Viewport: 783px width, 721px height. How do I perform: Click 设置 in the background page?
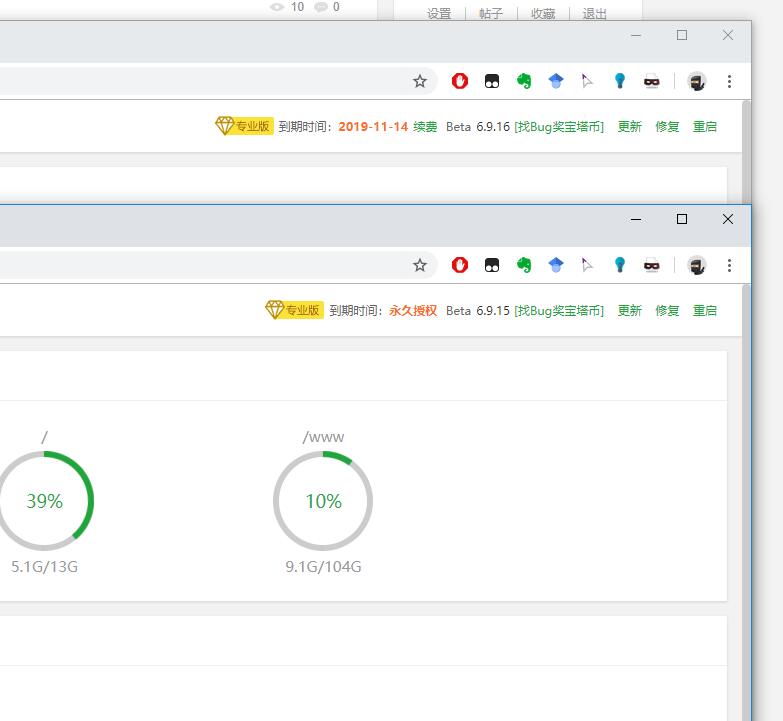[x=439, y=13]
